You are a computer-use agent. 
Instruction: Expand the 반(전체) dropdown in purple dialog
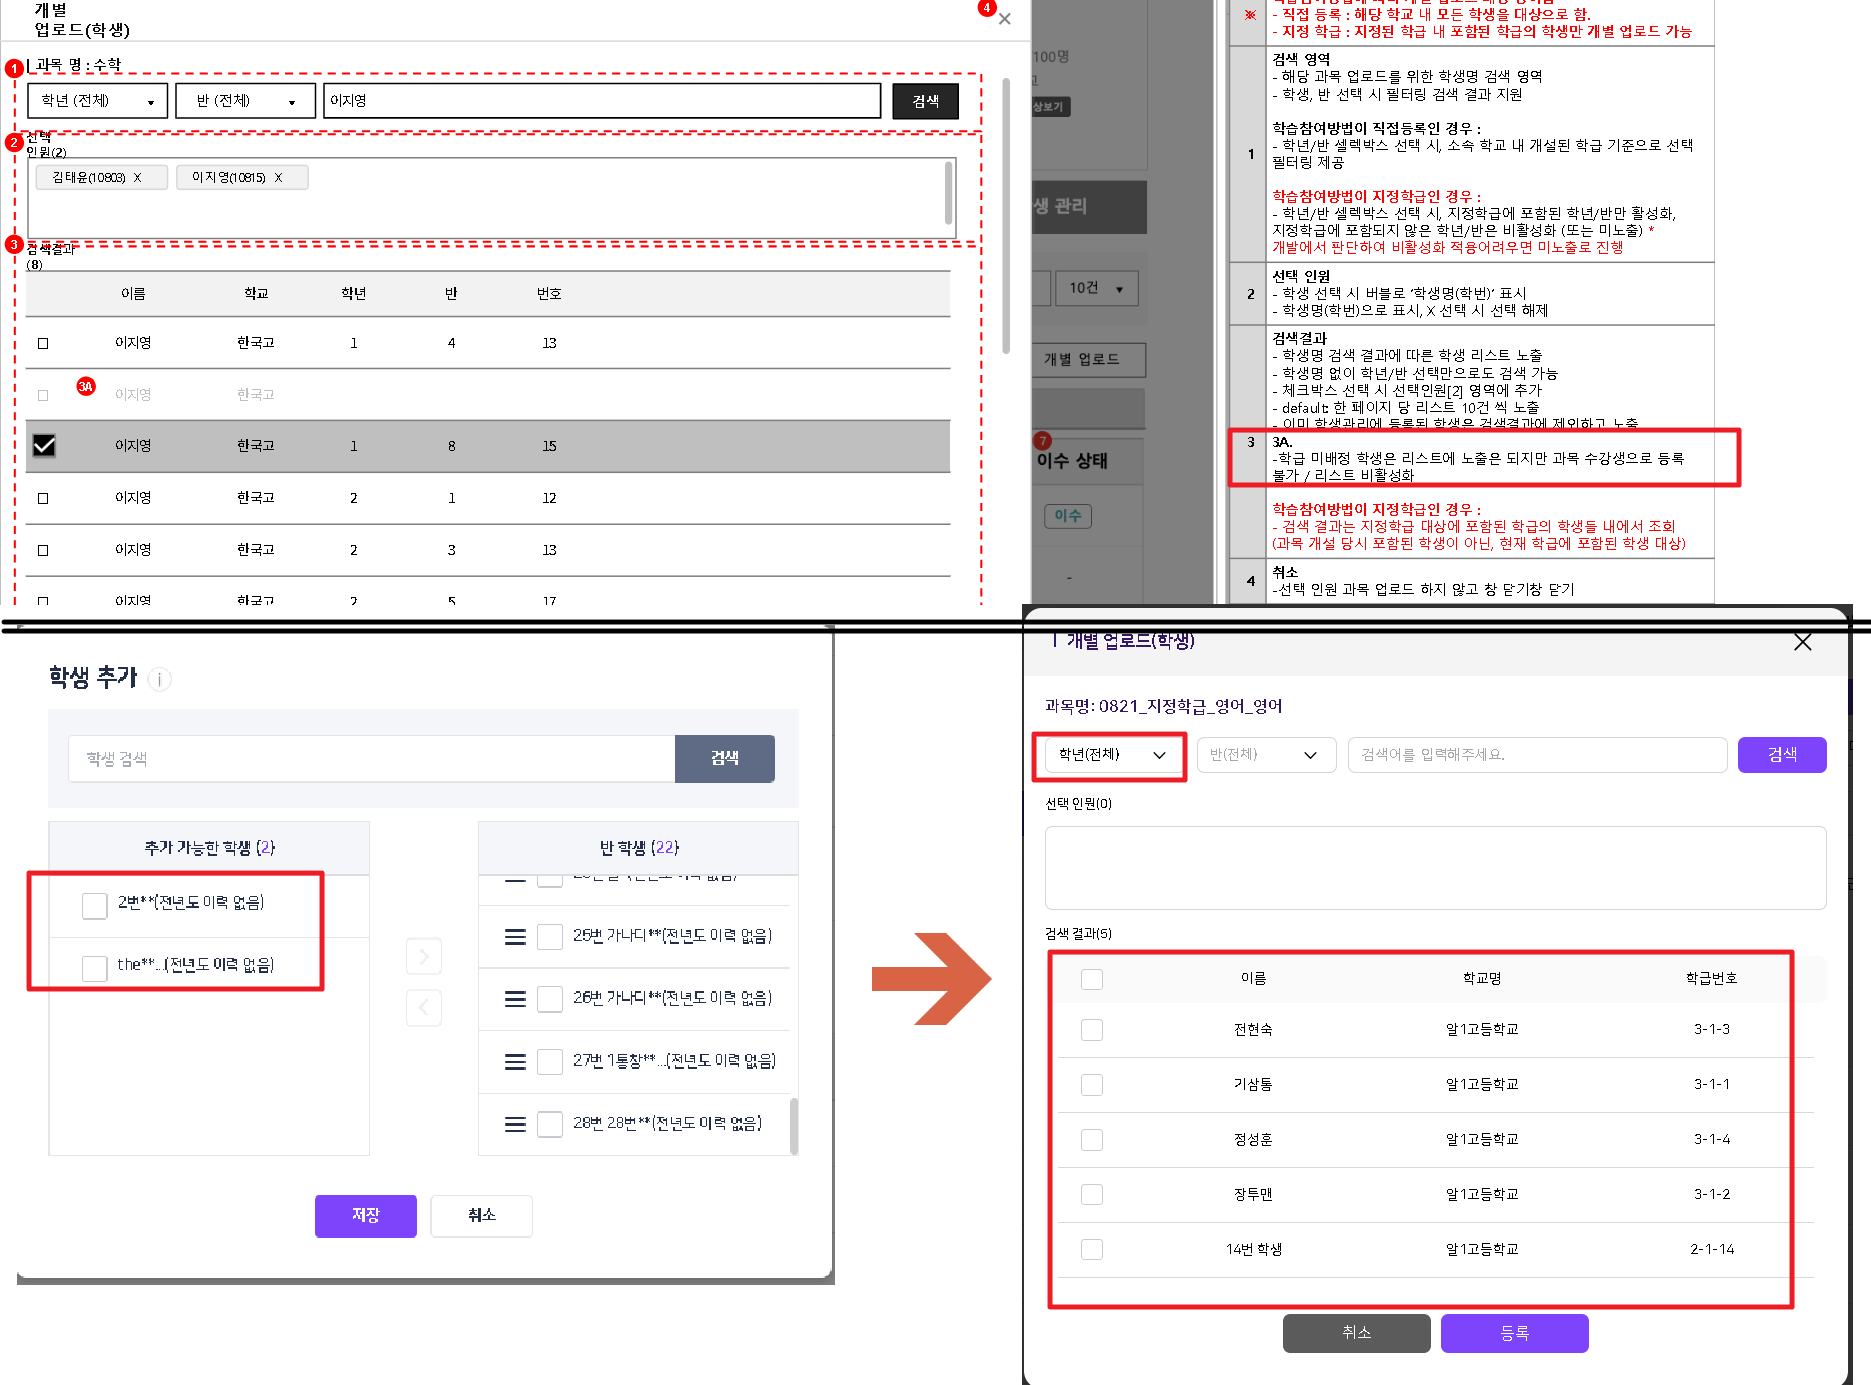click(1265, 755)
